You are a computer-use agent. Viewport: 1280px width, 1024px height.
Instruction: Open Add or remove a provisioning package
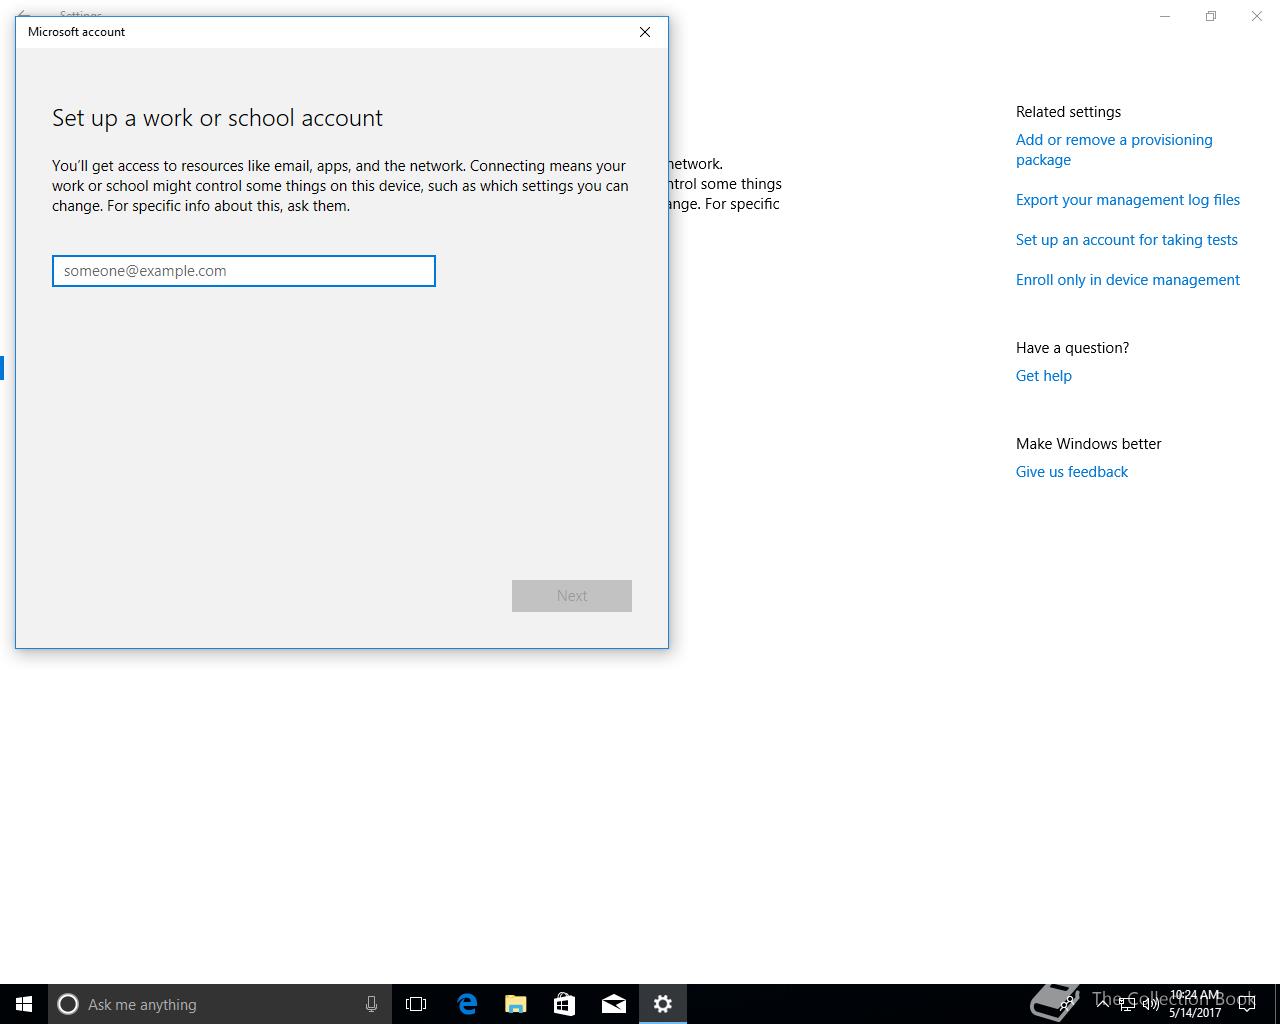1114,150
